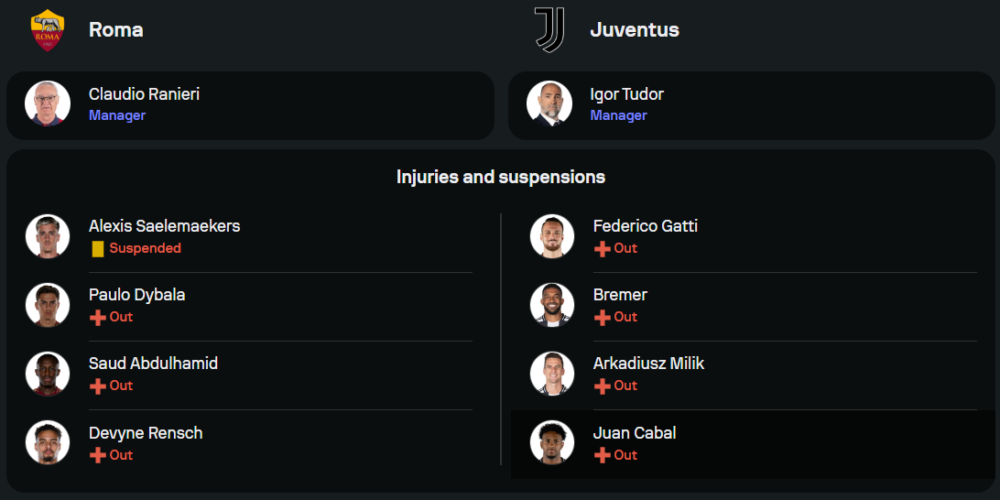This screenshot has height=500, width=1000.
Task: Click the red injury cross under Paulo Dybala
Action: (97, 317)
